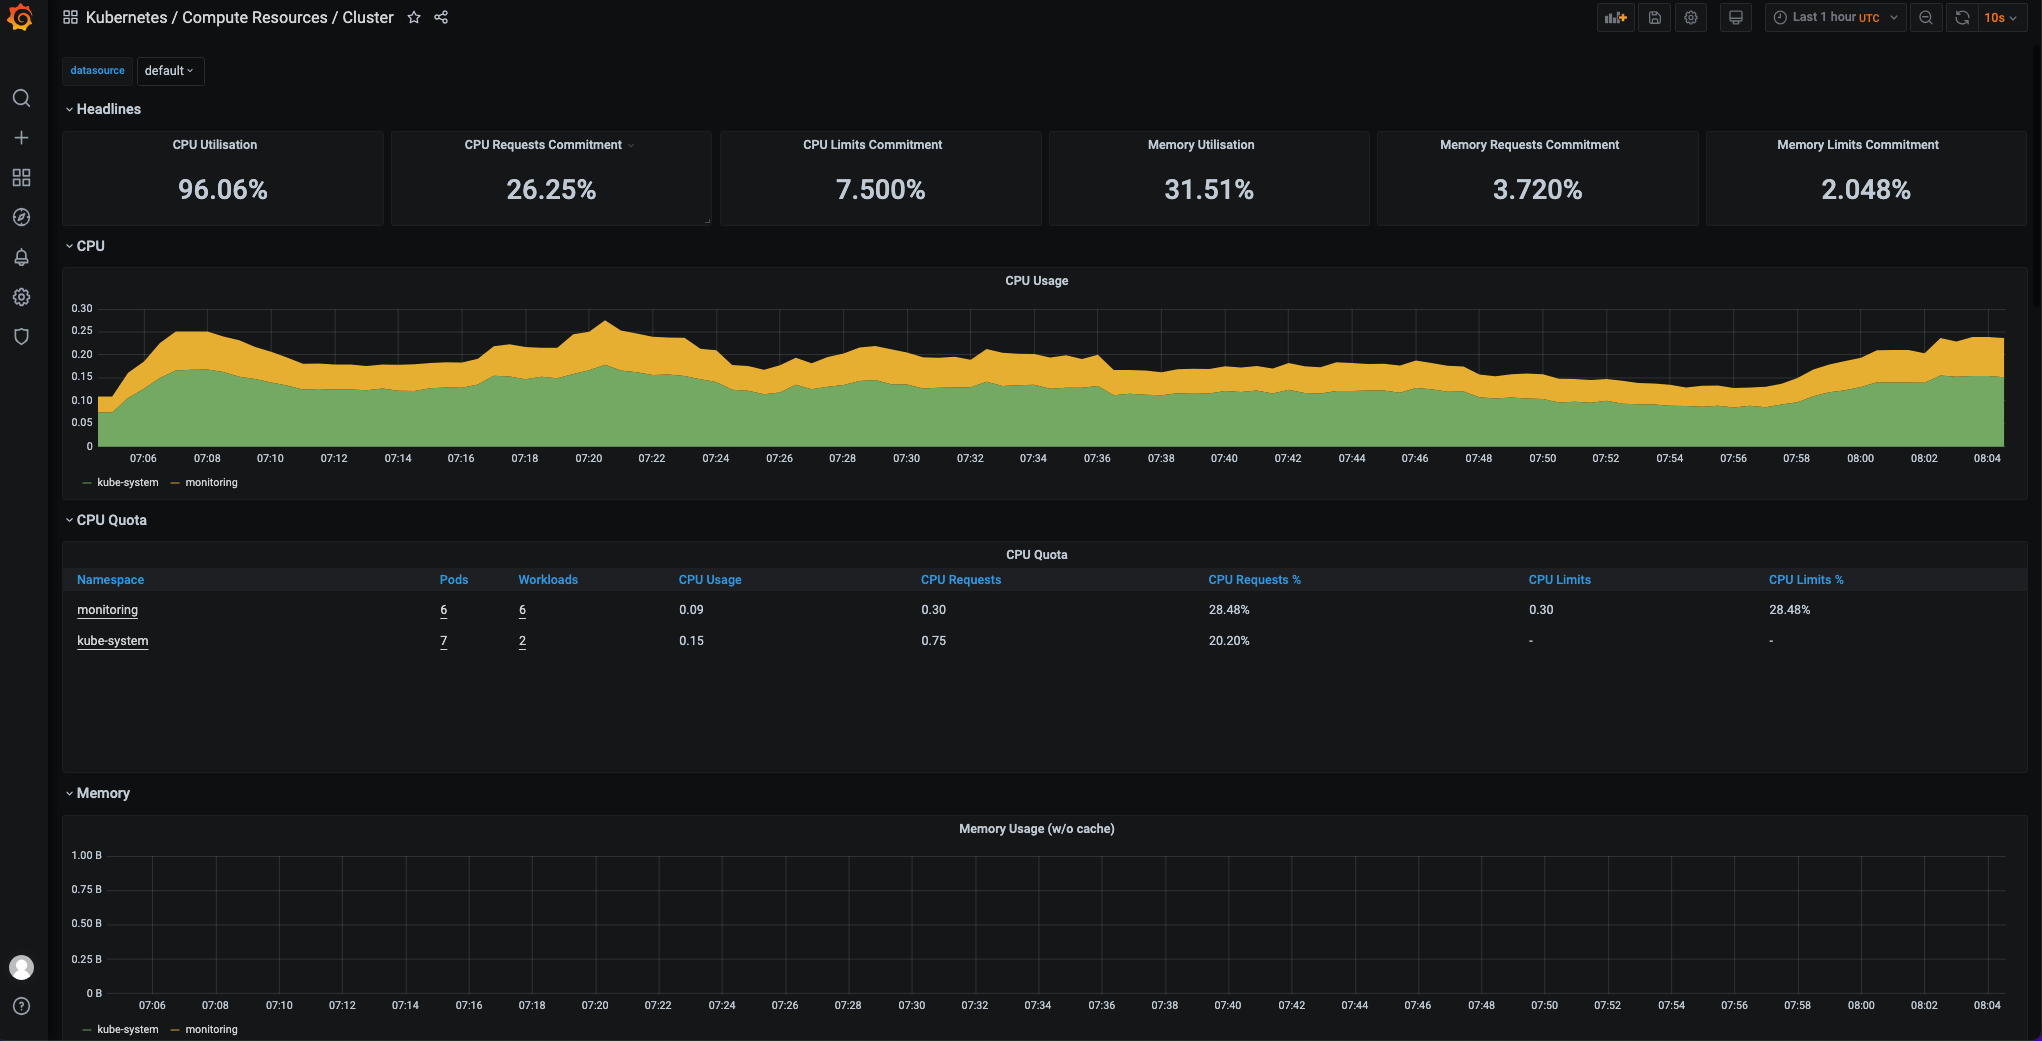Viewport: 2042px width, 1041px height.
Task: Open the Server Admin shield icon
Action: [21, 337]
